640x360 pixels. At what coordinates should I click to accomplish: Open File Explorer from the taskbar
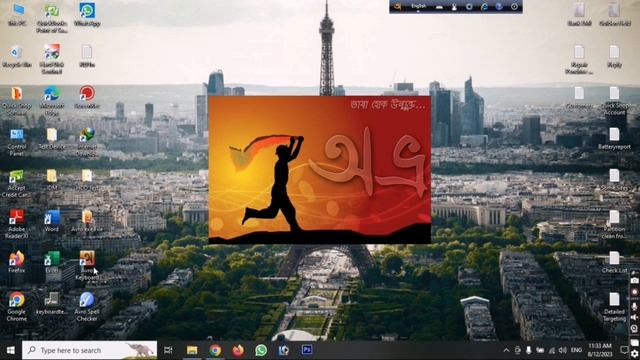192,350
